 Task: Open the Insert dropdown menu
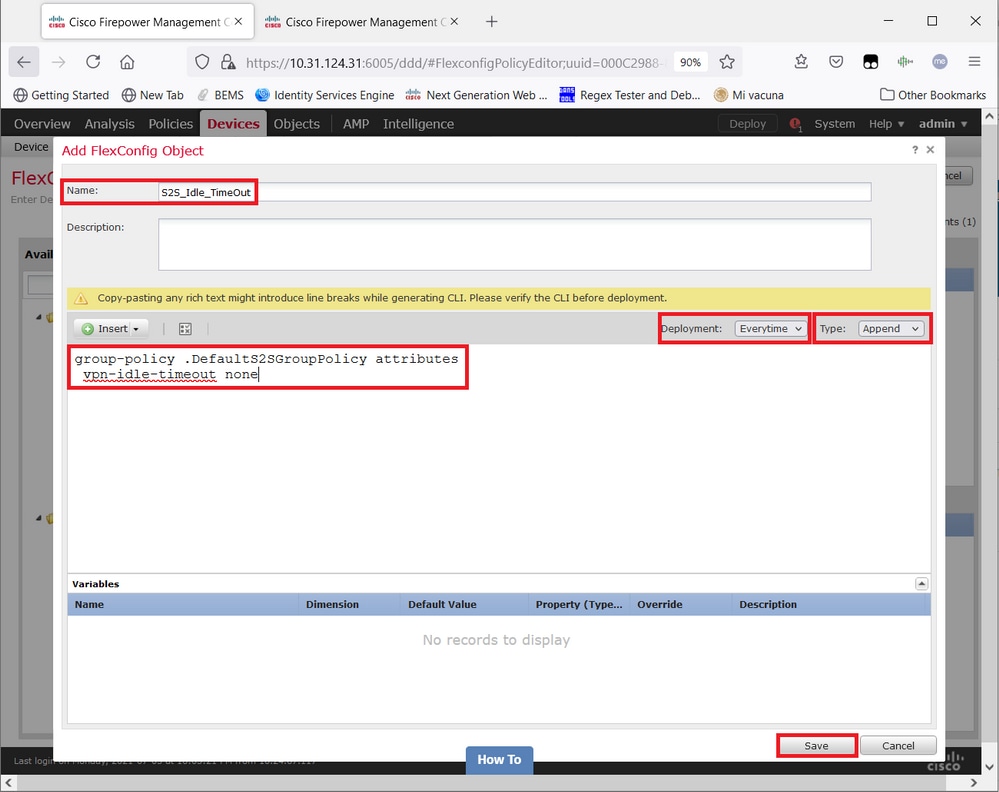111,329
